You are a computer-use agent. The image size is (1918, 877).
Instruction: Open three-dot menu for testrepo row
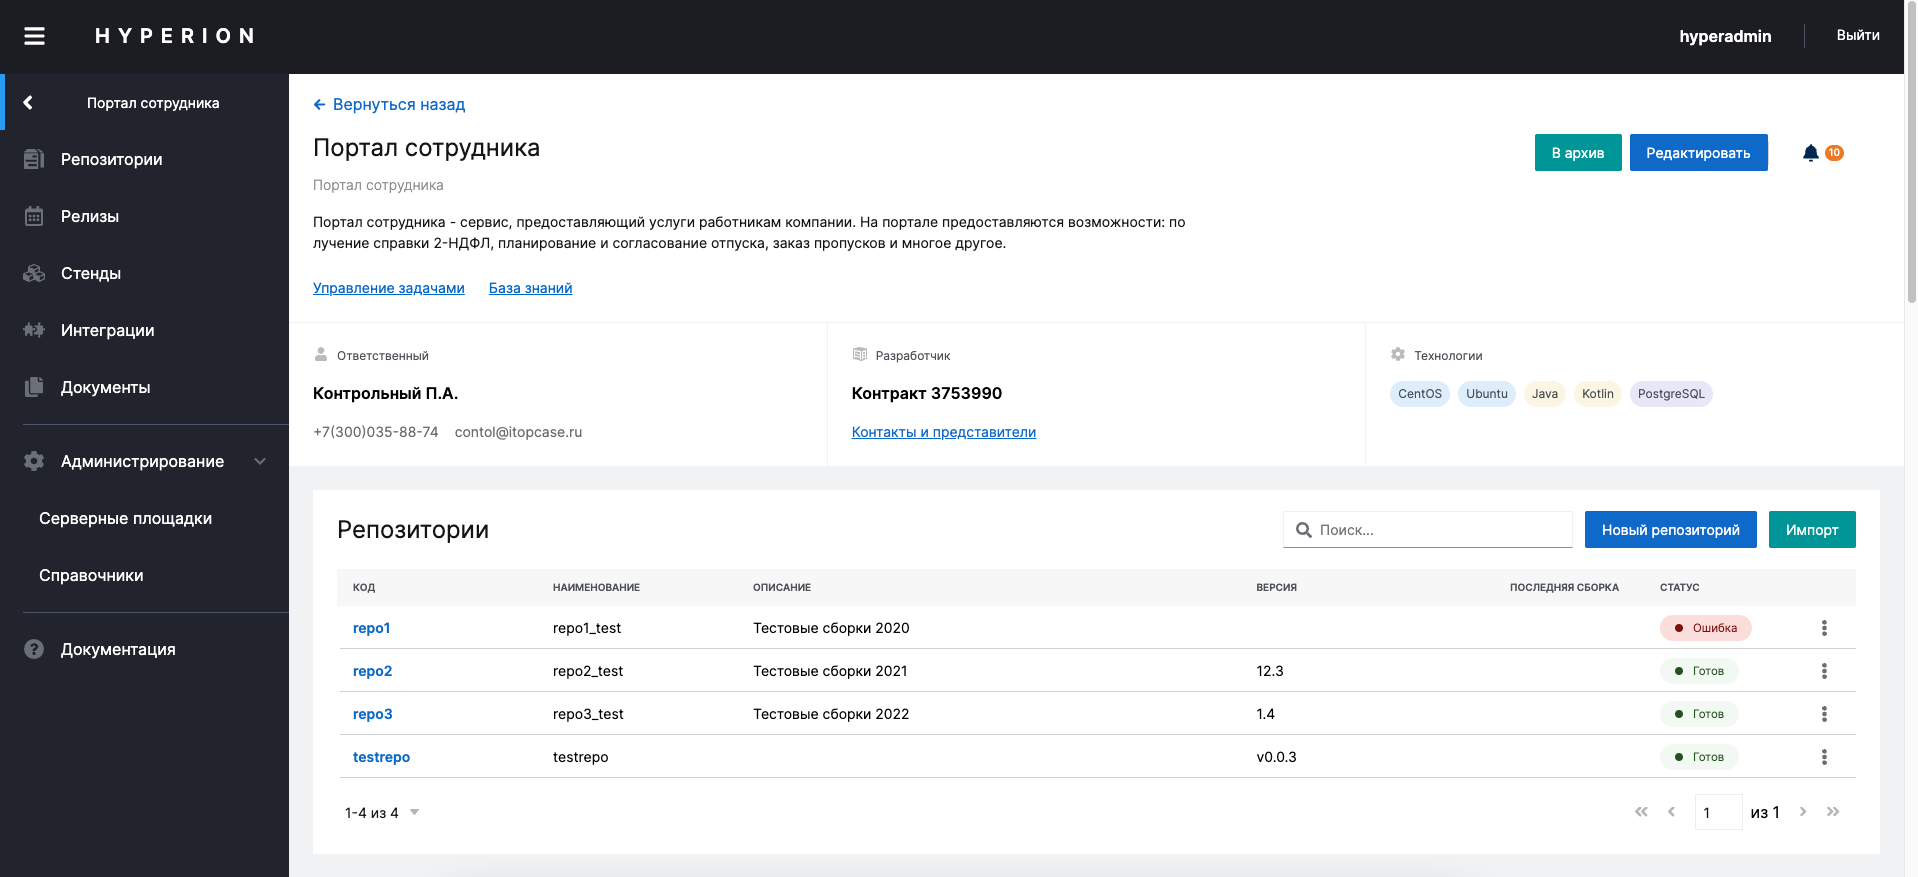point(1823,757)
